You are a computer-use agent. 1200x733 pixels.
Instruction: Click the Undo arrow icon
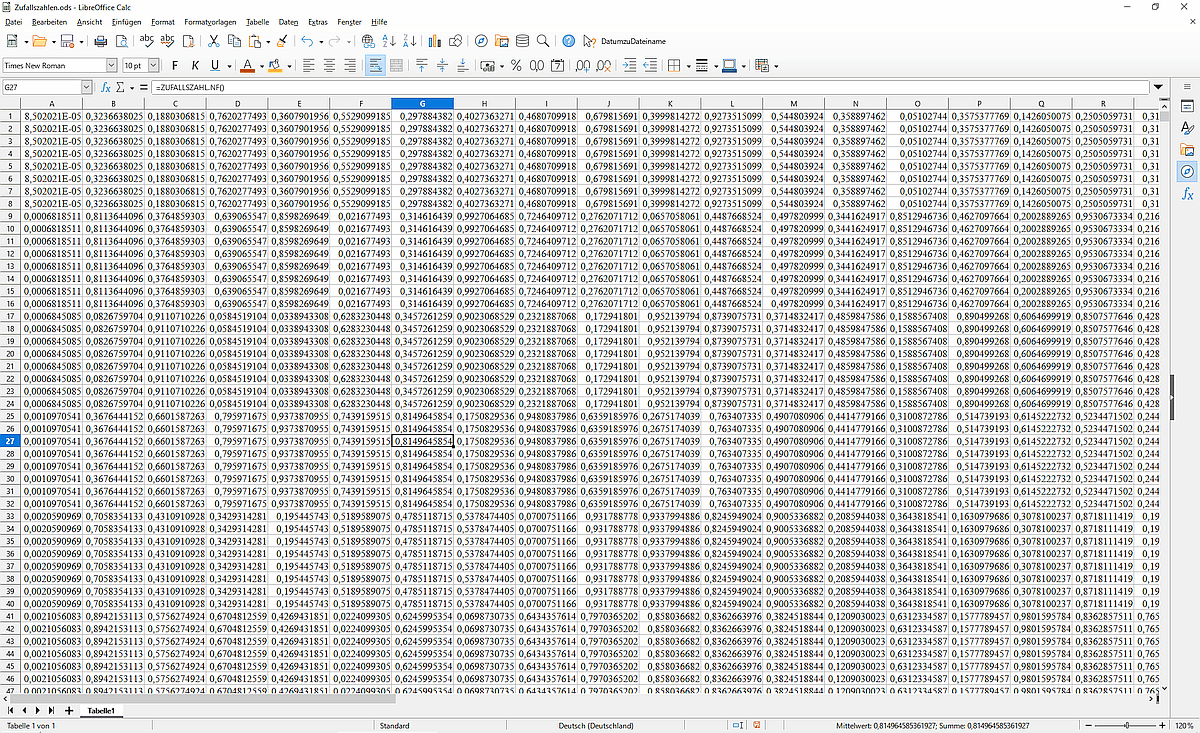point(306,41)
